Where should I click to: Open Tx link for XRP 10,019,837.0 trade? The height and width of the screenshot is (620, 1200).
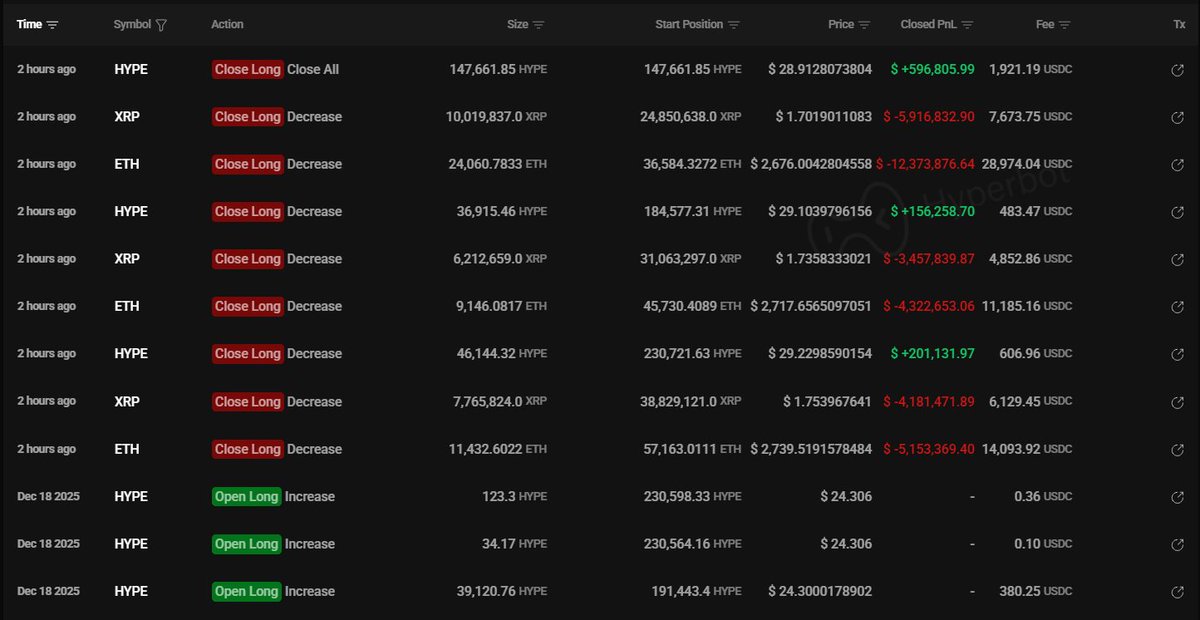(1177, 117)
